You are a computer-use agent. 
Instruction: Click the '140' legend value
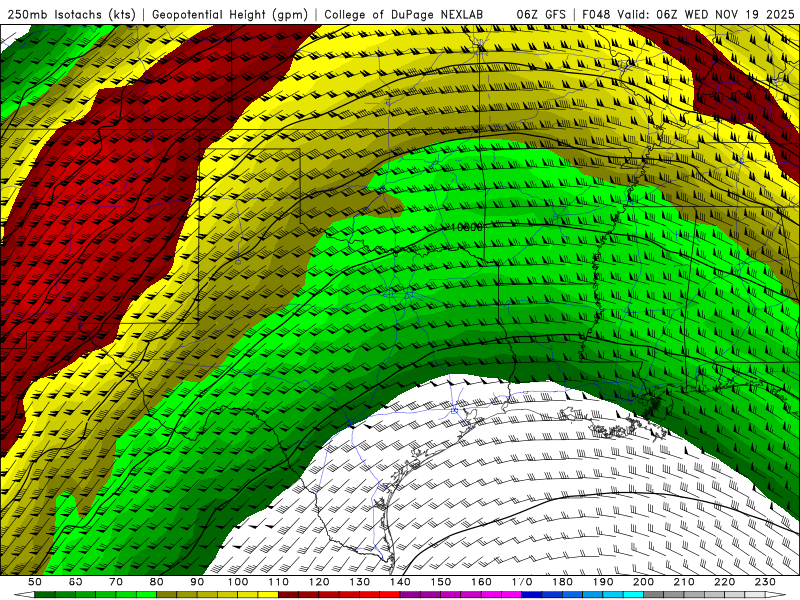pos(400,582)
